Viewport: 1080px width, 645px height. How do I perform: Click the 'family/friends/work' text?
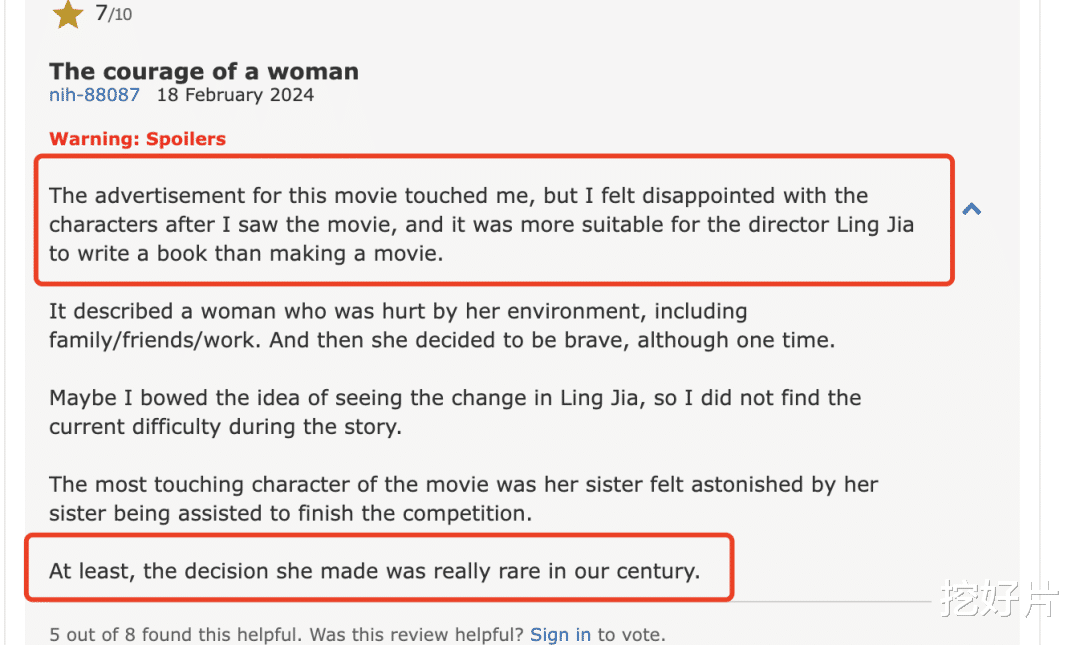(x=155, y=340)
